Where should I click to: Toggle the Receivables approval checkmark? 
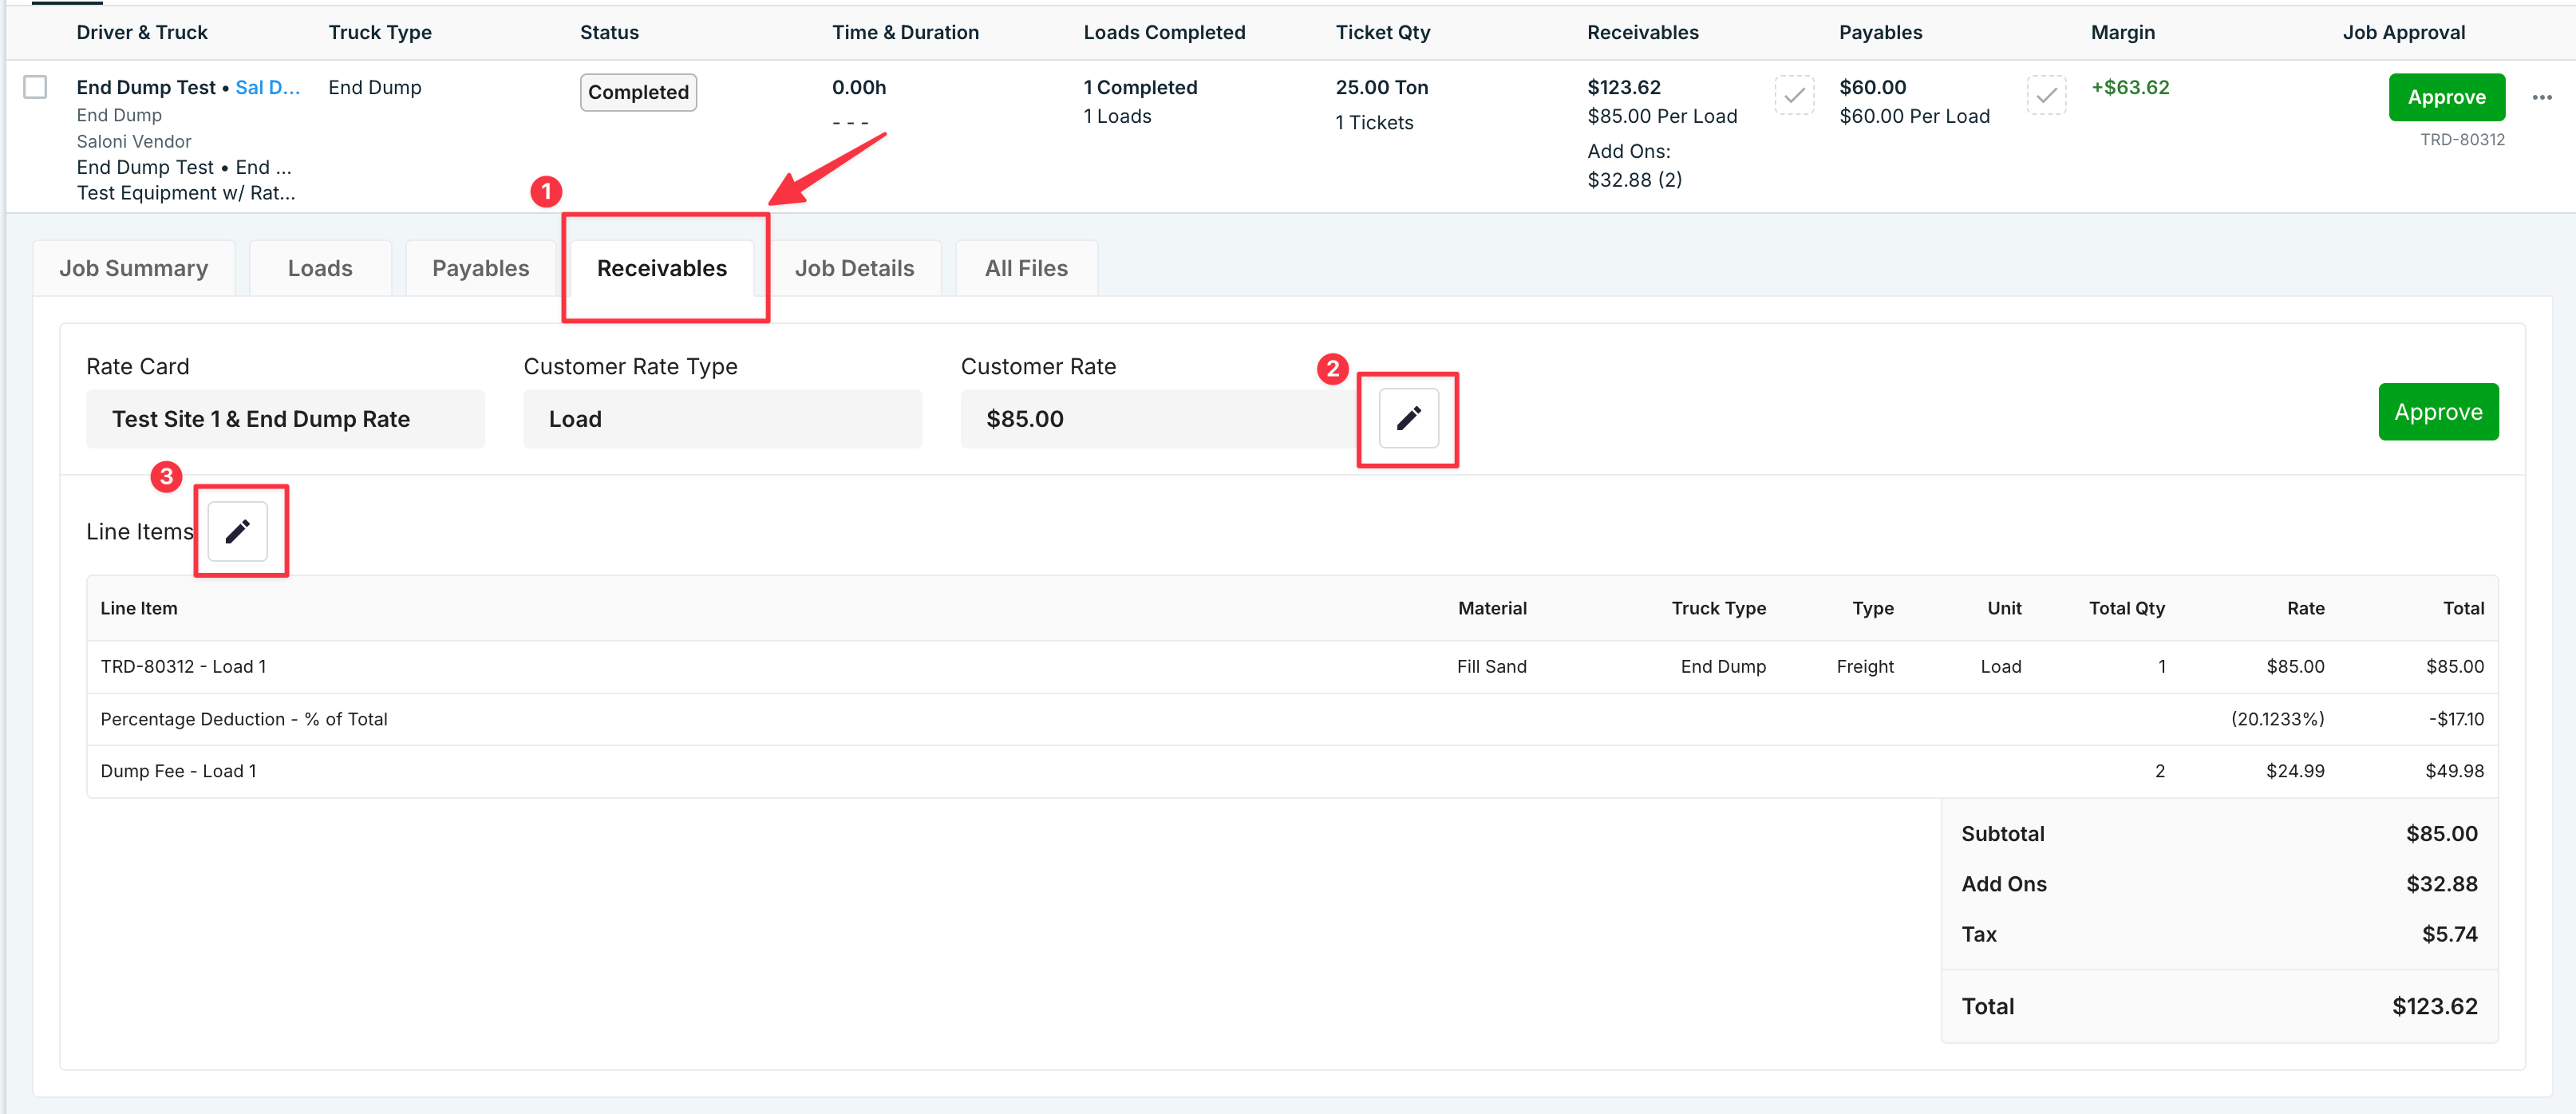(1794, 95)
